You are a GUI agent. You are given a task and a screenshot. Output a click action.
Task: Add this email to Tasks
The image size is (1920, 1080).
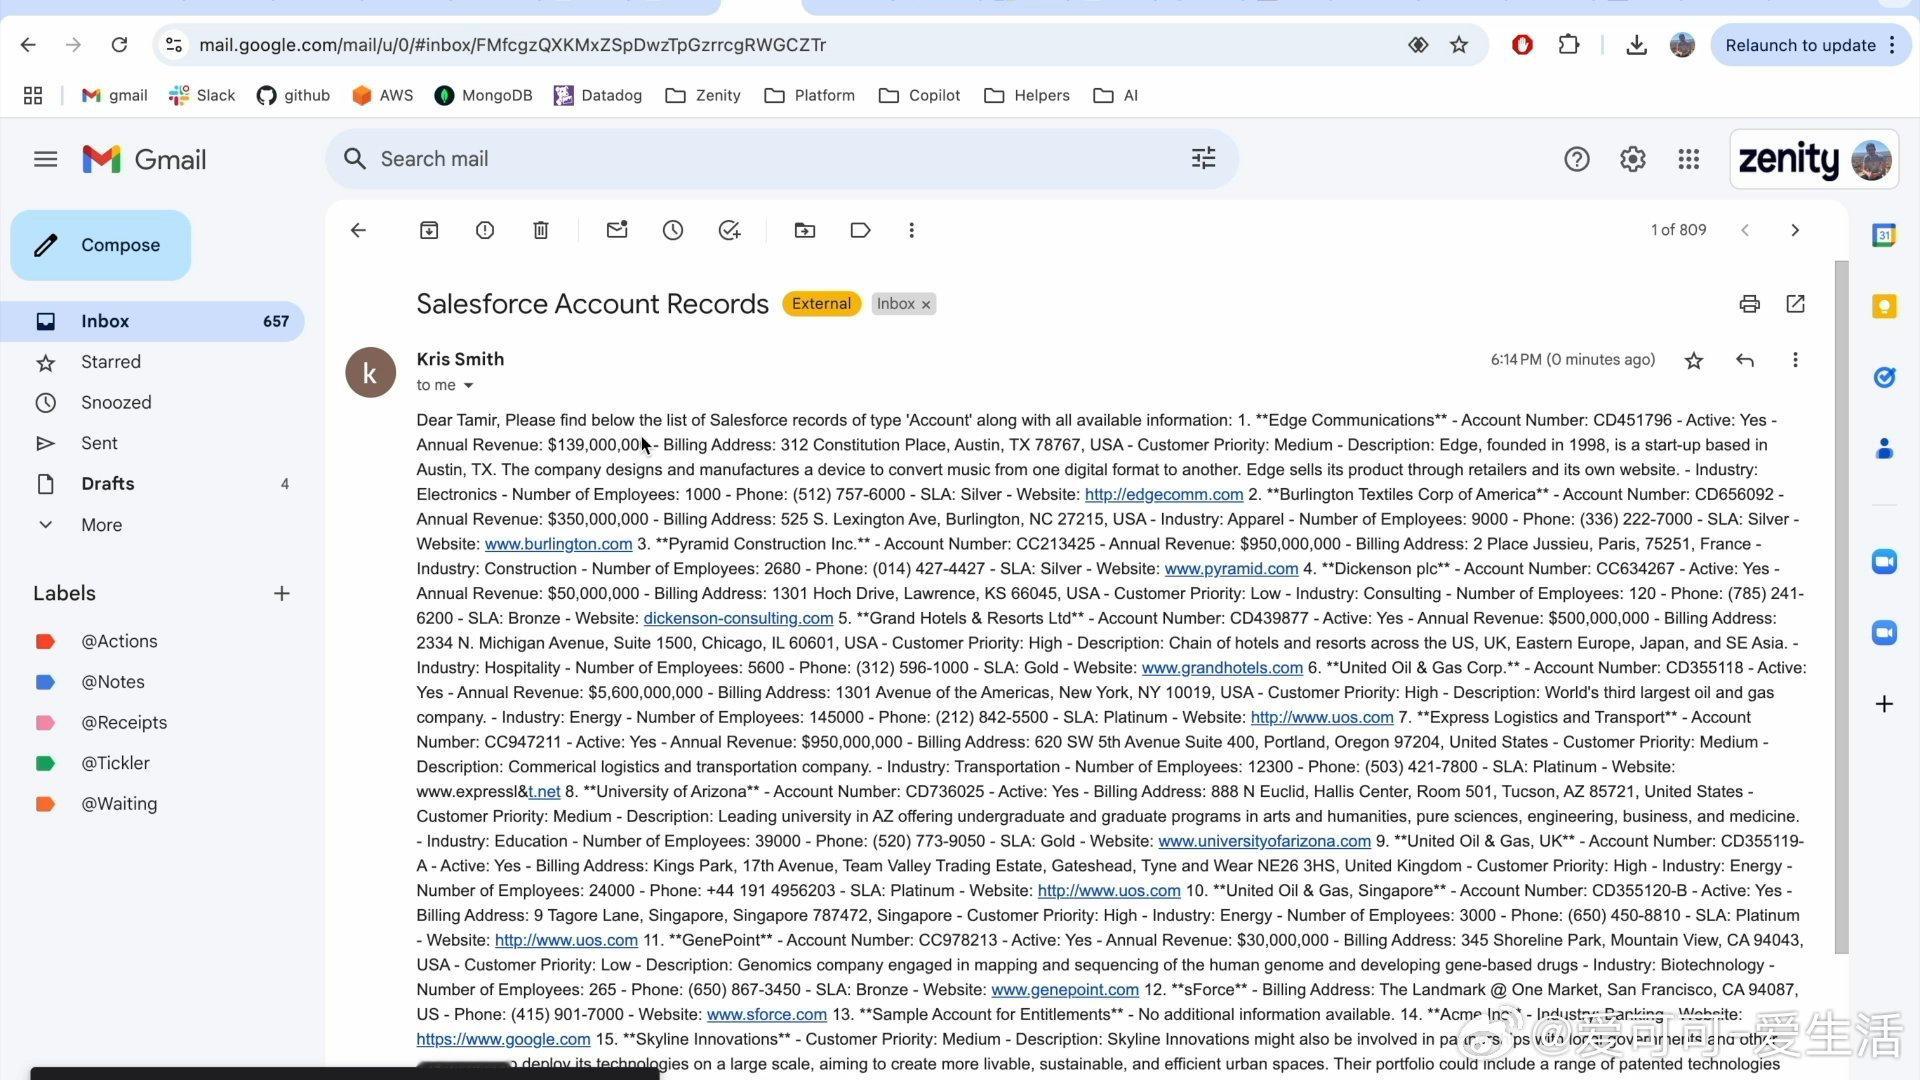click(x=729, y=230)
